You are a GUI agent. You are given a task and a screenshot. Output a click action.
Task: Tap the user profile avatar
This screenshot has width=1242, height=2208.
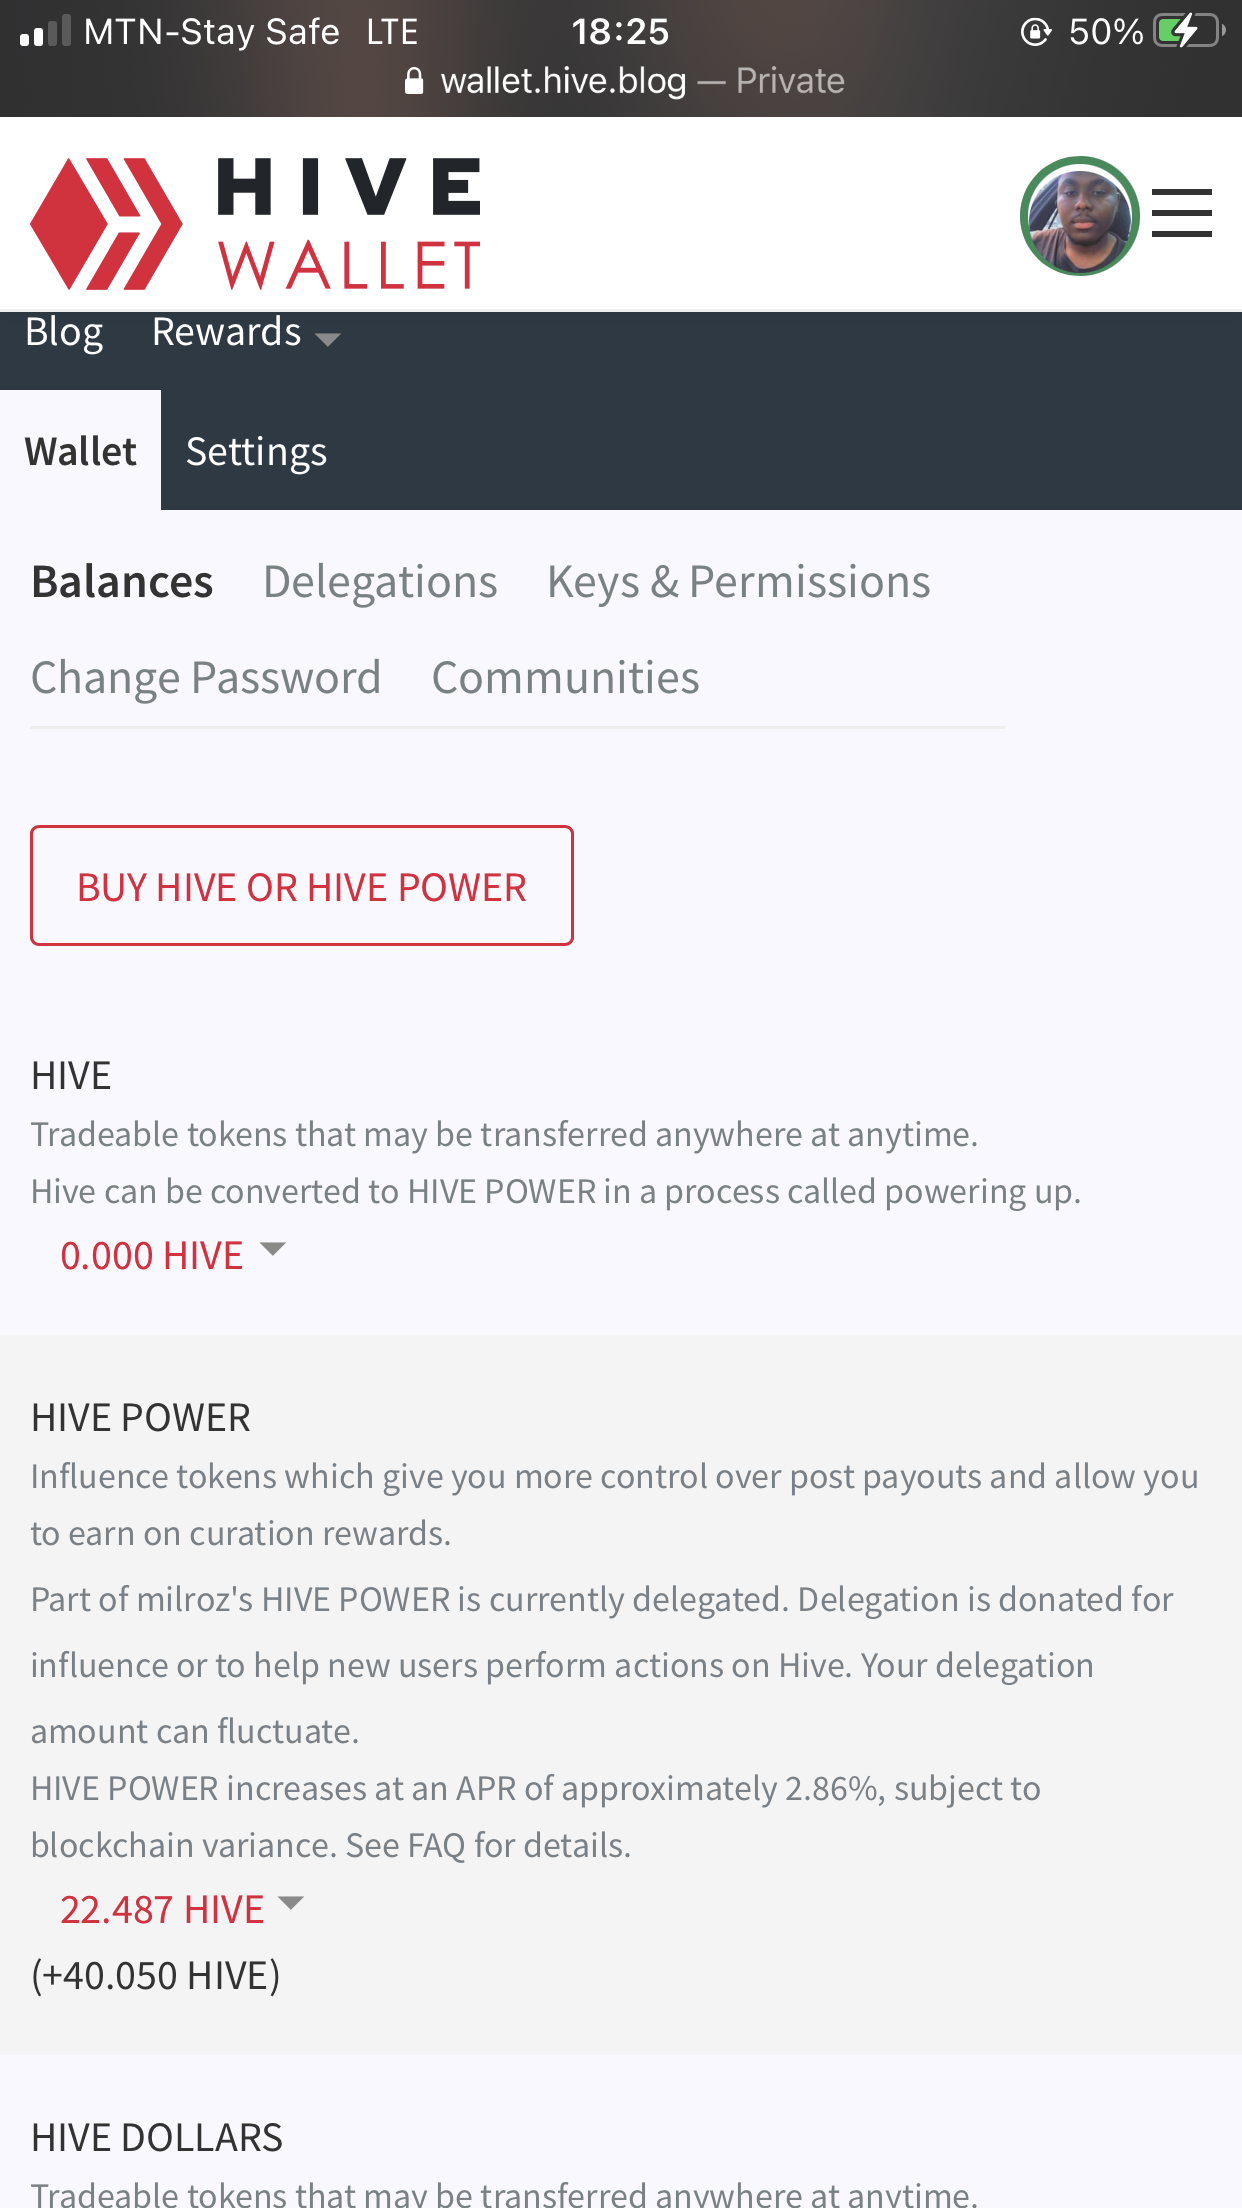(1079, 216)
